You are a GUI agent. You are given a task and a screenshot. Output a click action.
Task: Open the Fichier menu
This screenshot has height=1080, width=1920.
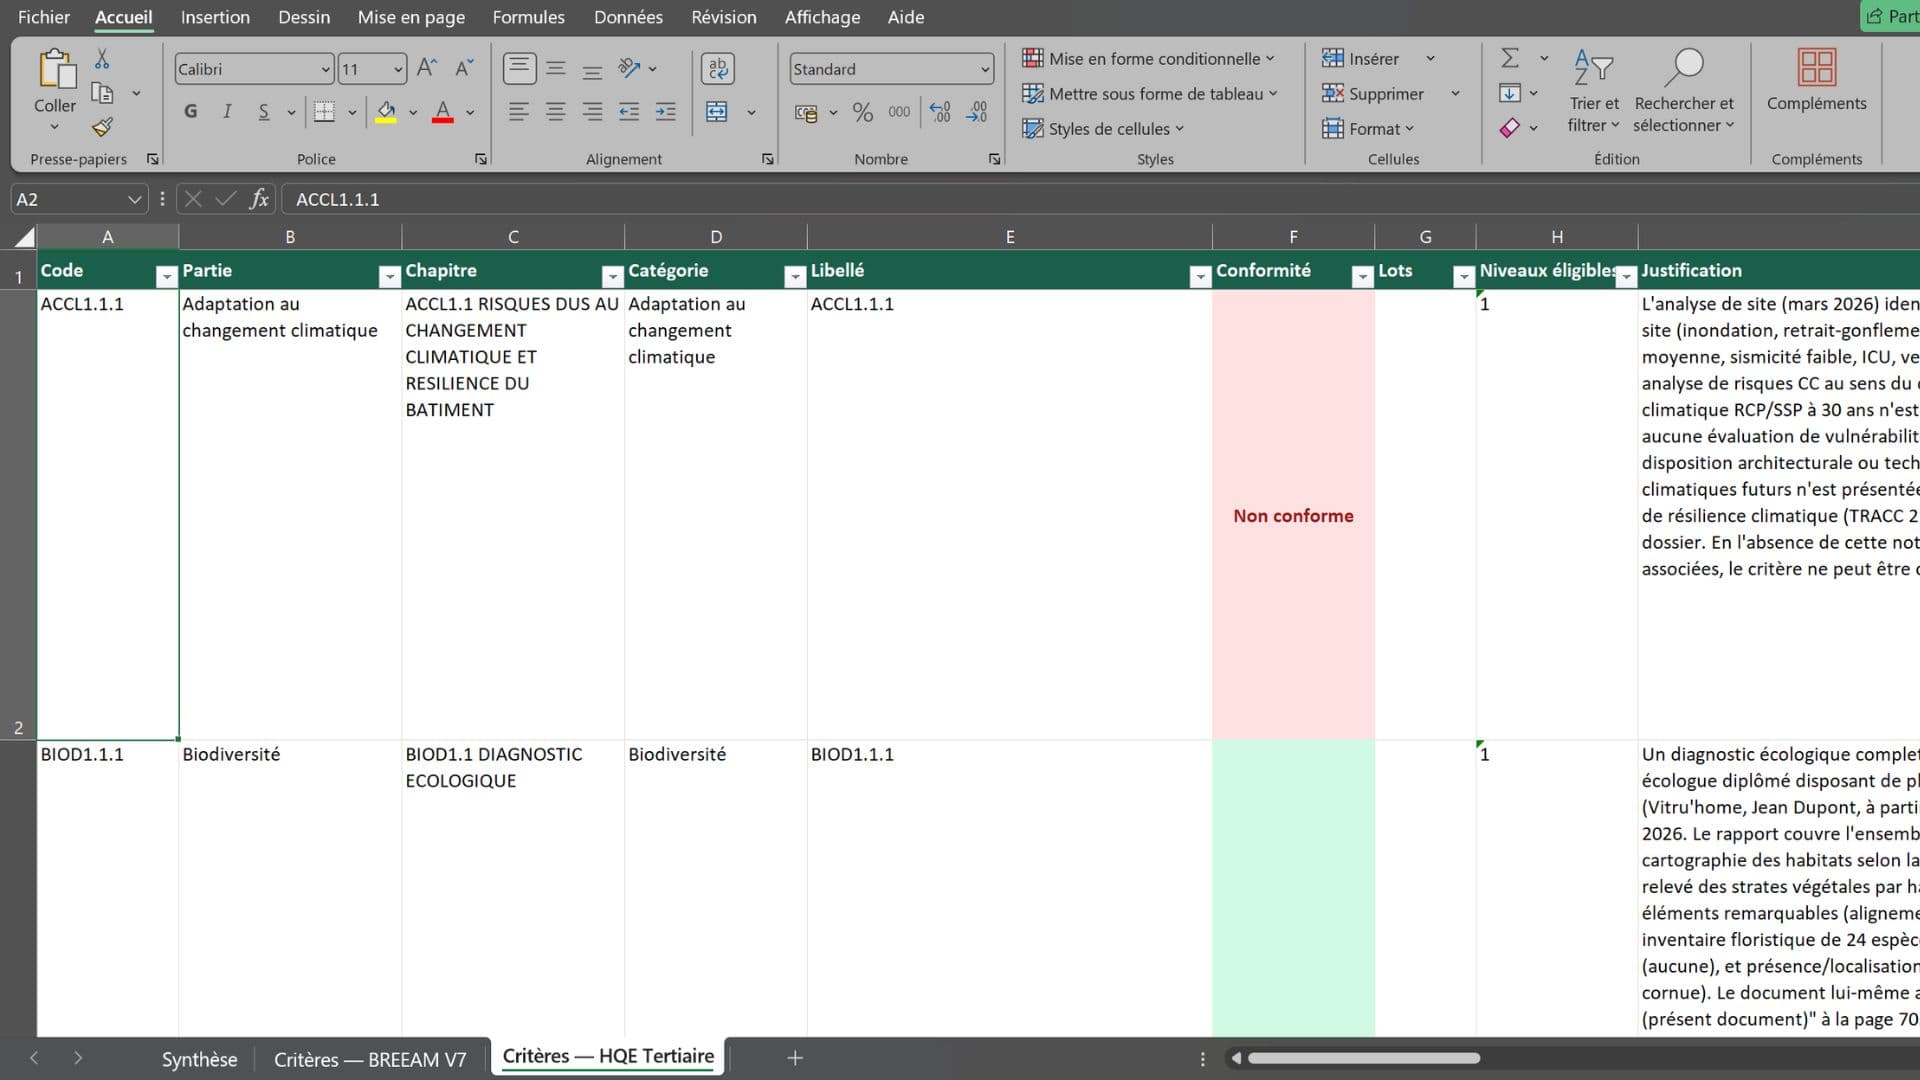tap(44, 17)
